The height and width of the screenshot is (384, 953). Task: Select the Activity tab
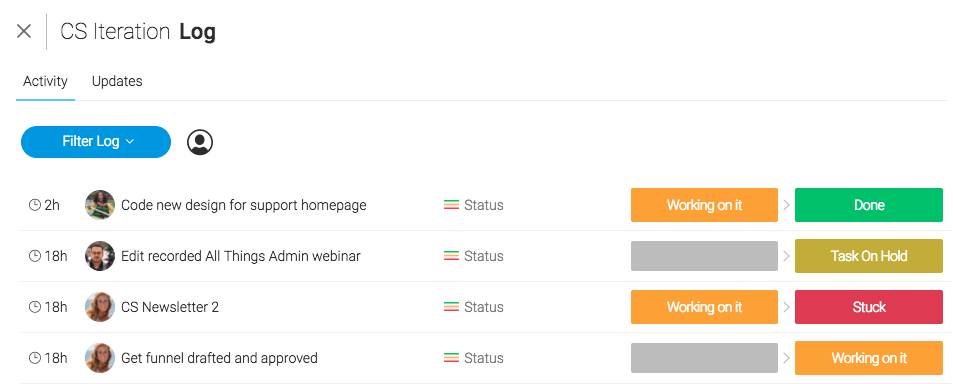point(46,81)
